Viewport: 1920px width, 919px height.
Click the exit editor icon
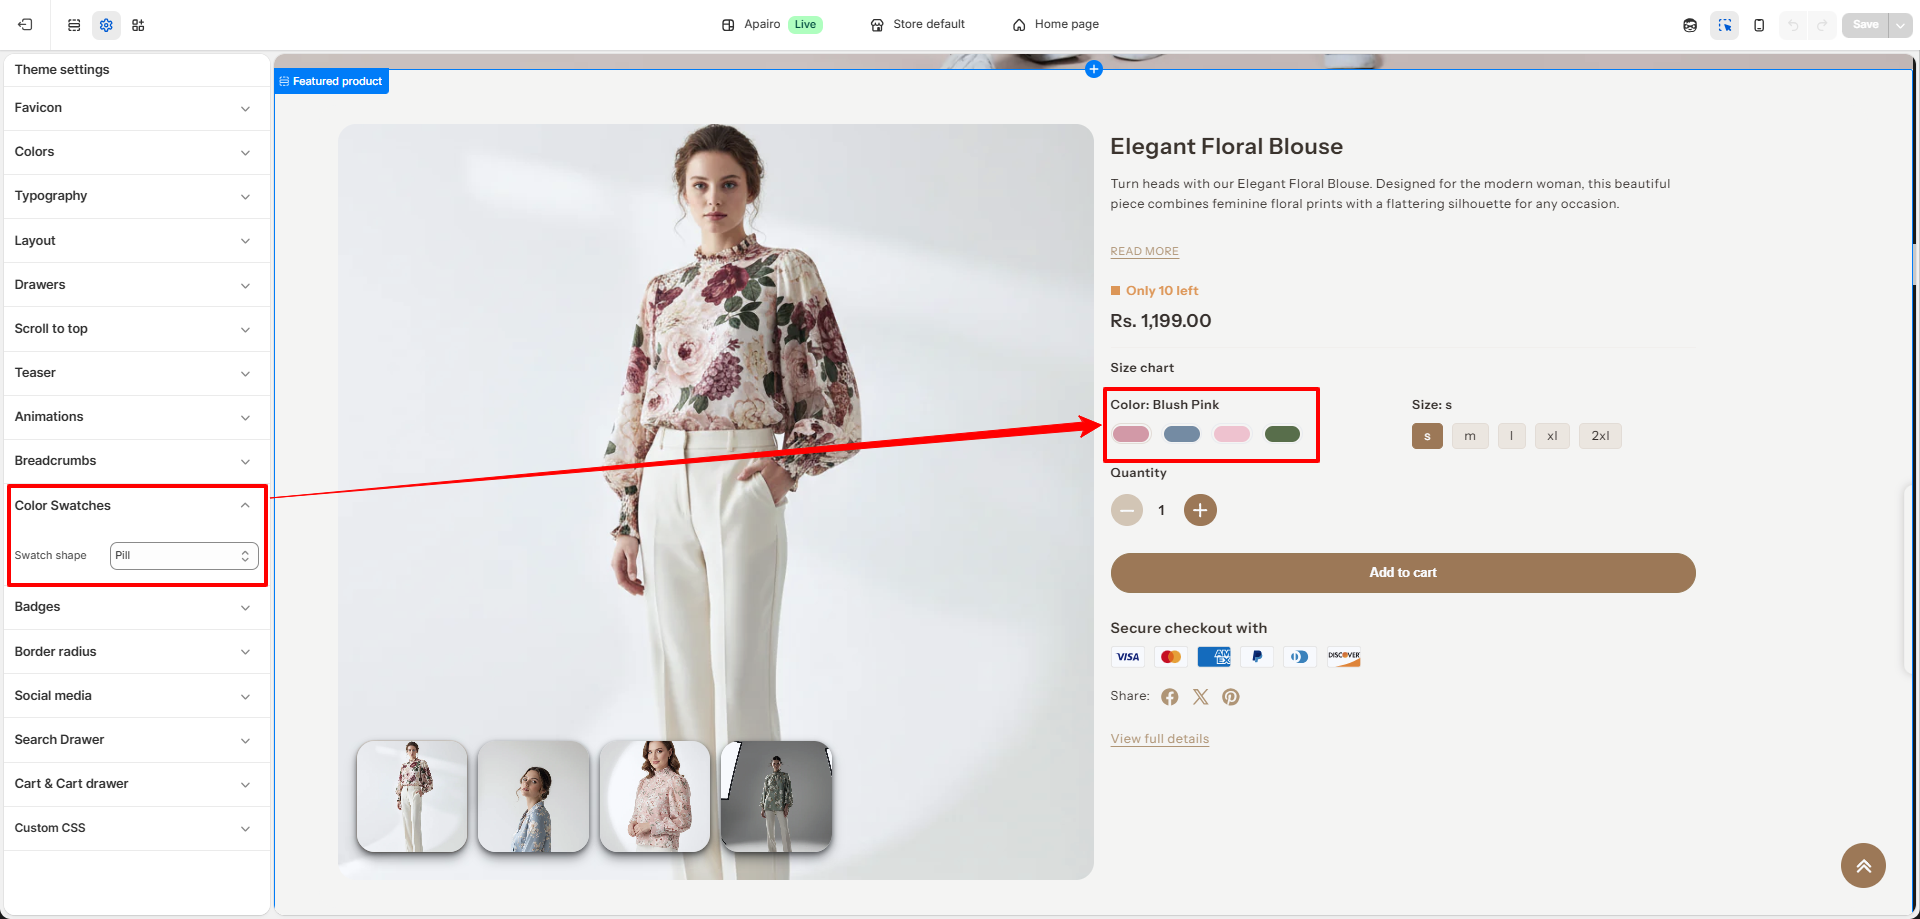[25, 25]
